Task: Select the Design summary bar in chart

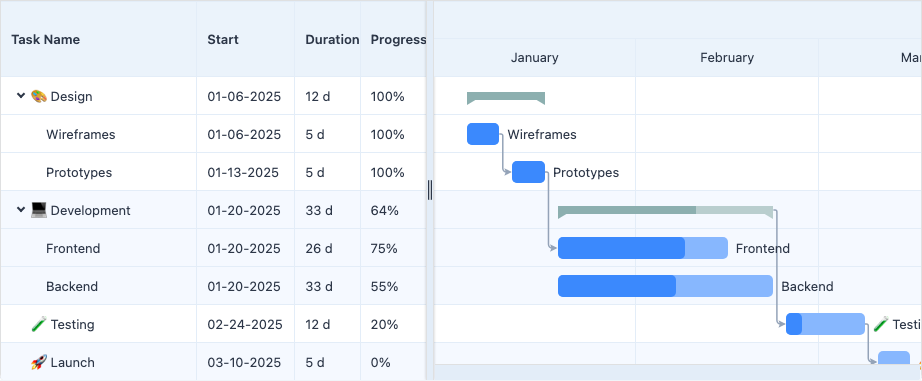Action: (x=506, y=98)
